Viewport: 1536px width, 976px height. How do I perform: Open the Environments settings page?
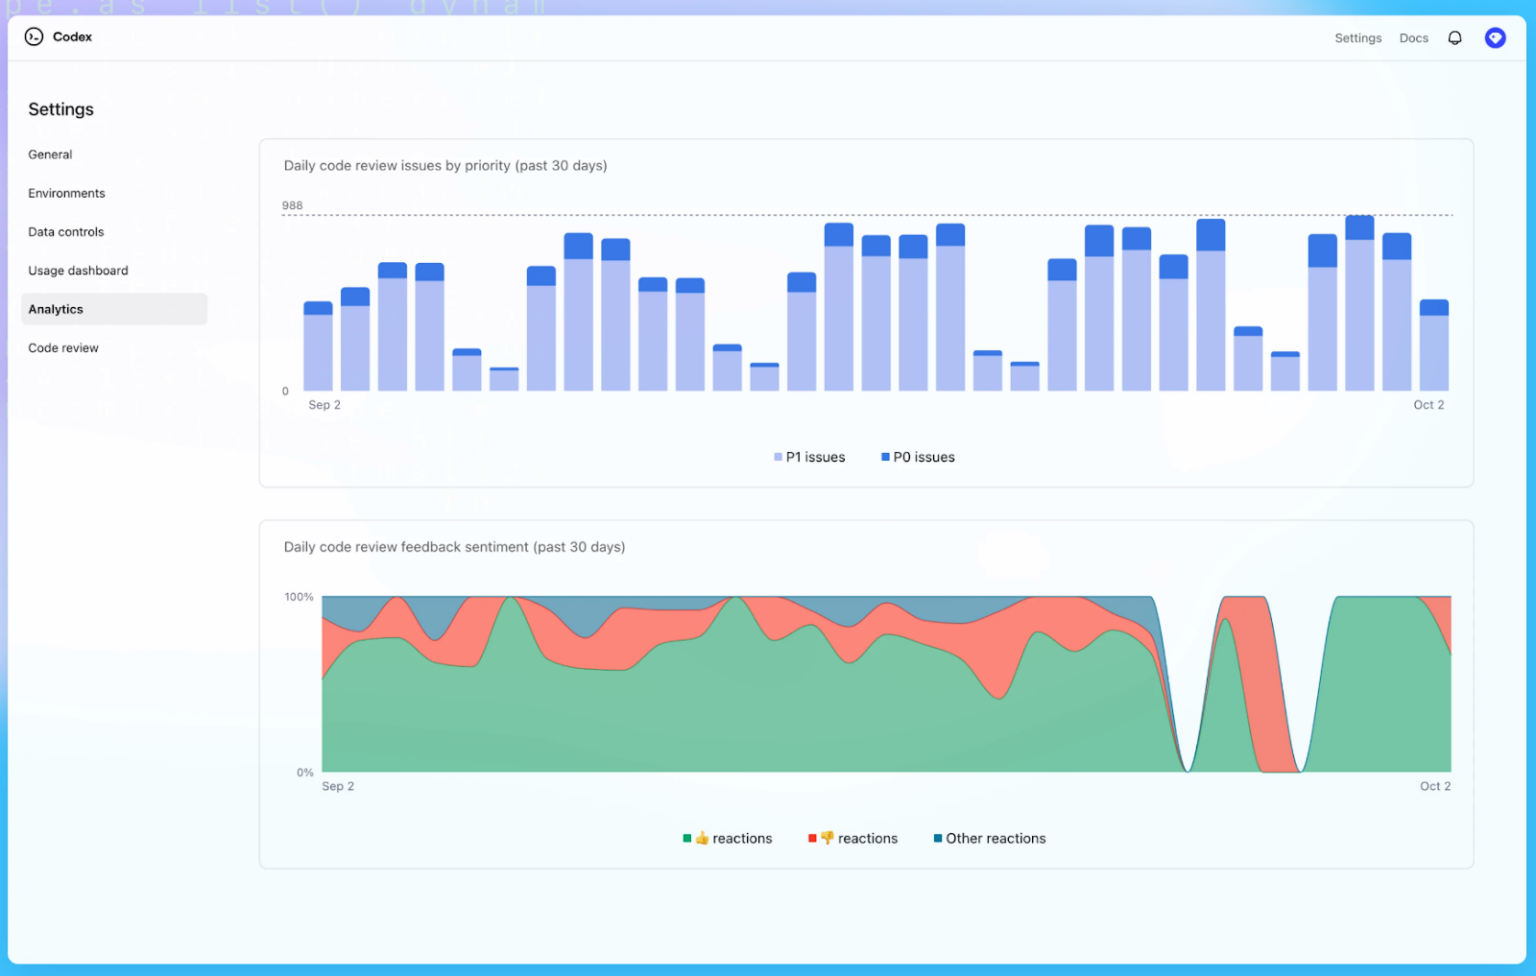[66, 193]
